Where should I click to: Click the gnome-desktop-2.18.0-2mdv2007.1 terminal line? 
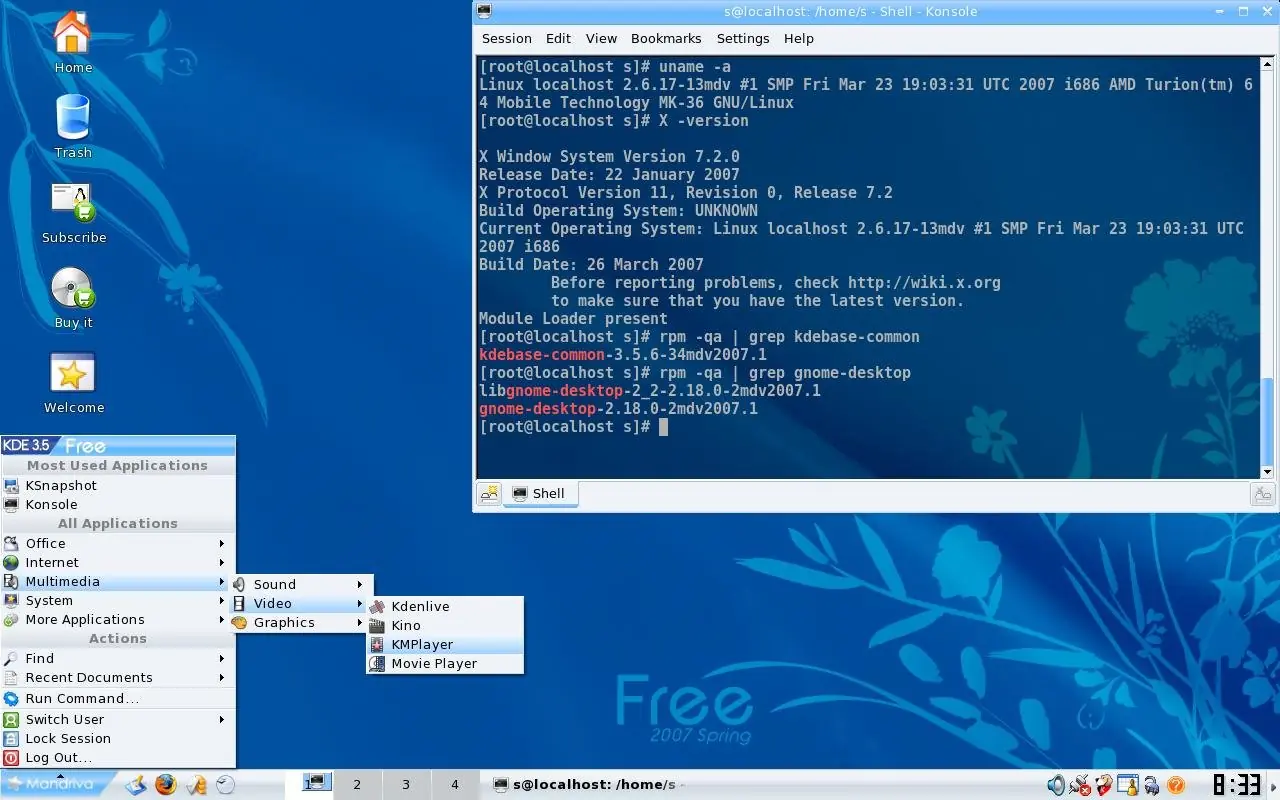click(618, 408)
